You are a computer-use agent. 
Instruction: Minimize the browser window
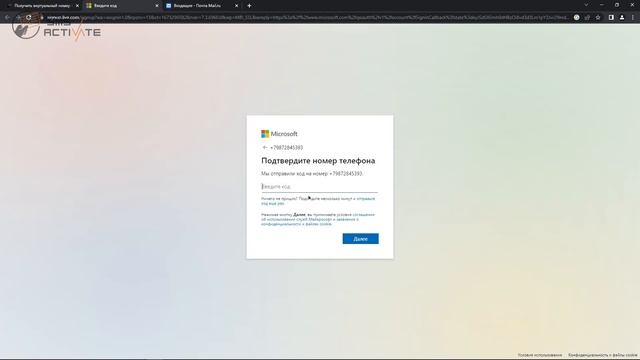[602, 5]
